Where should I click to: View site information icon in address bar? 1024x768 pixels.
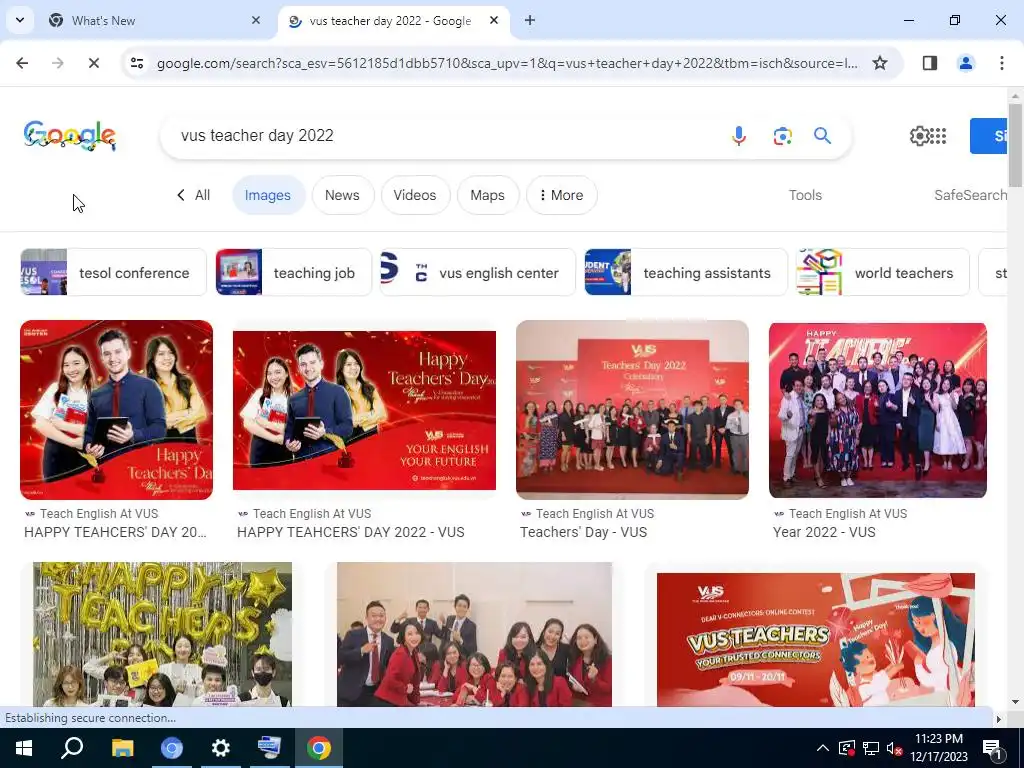[x=137, y=63]
